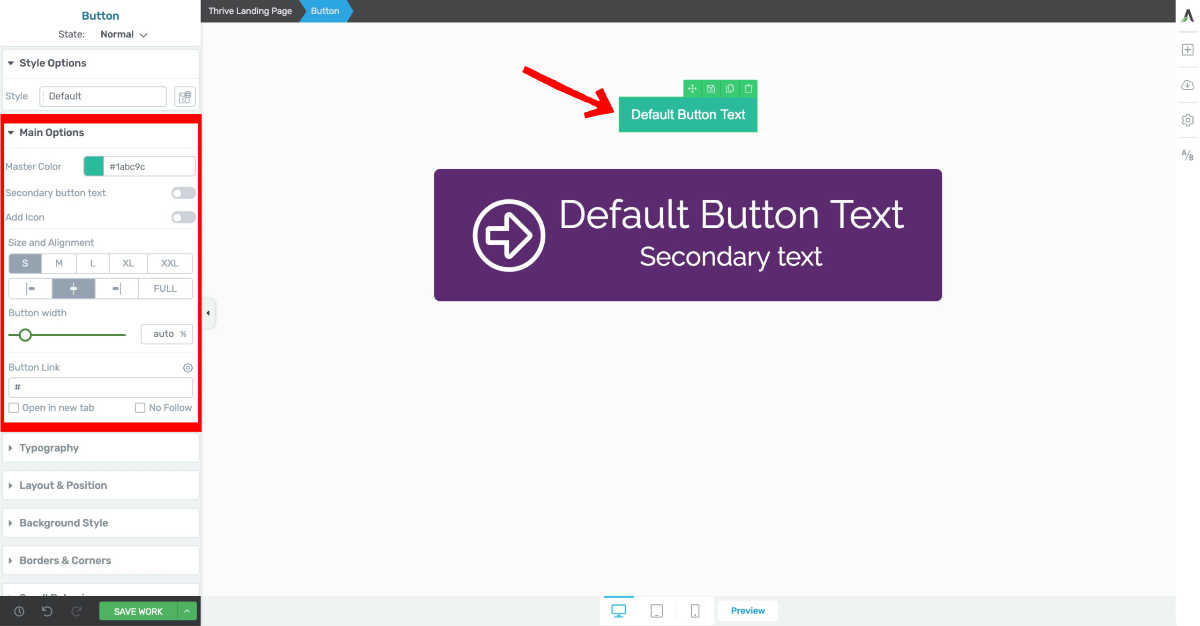Click the undo arrow icon

pyautogui.click(x=47, y=611)
